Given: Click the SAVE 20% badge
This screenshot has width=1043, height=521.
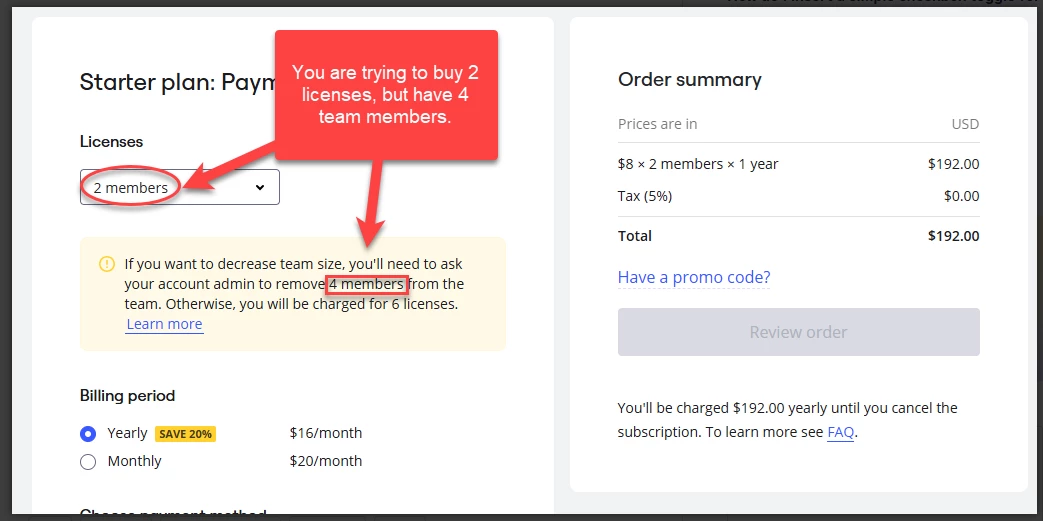Looking at the screenshot, I should point(186,434).
